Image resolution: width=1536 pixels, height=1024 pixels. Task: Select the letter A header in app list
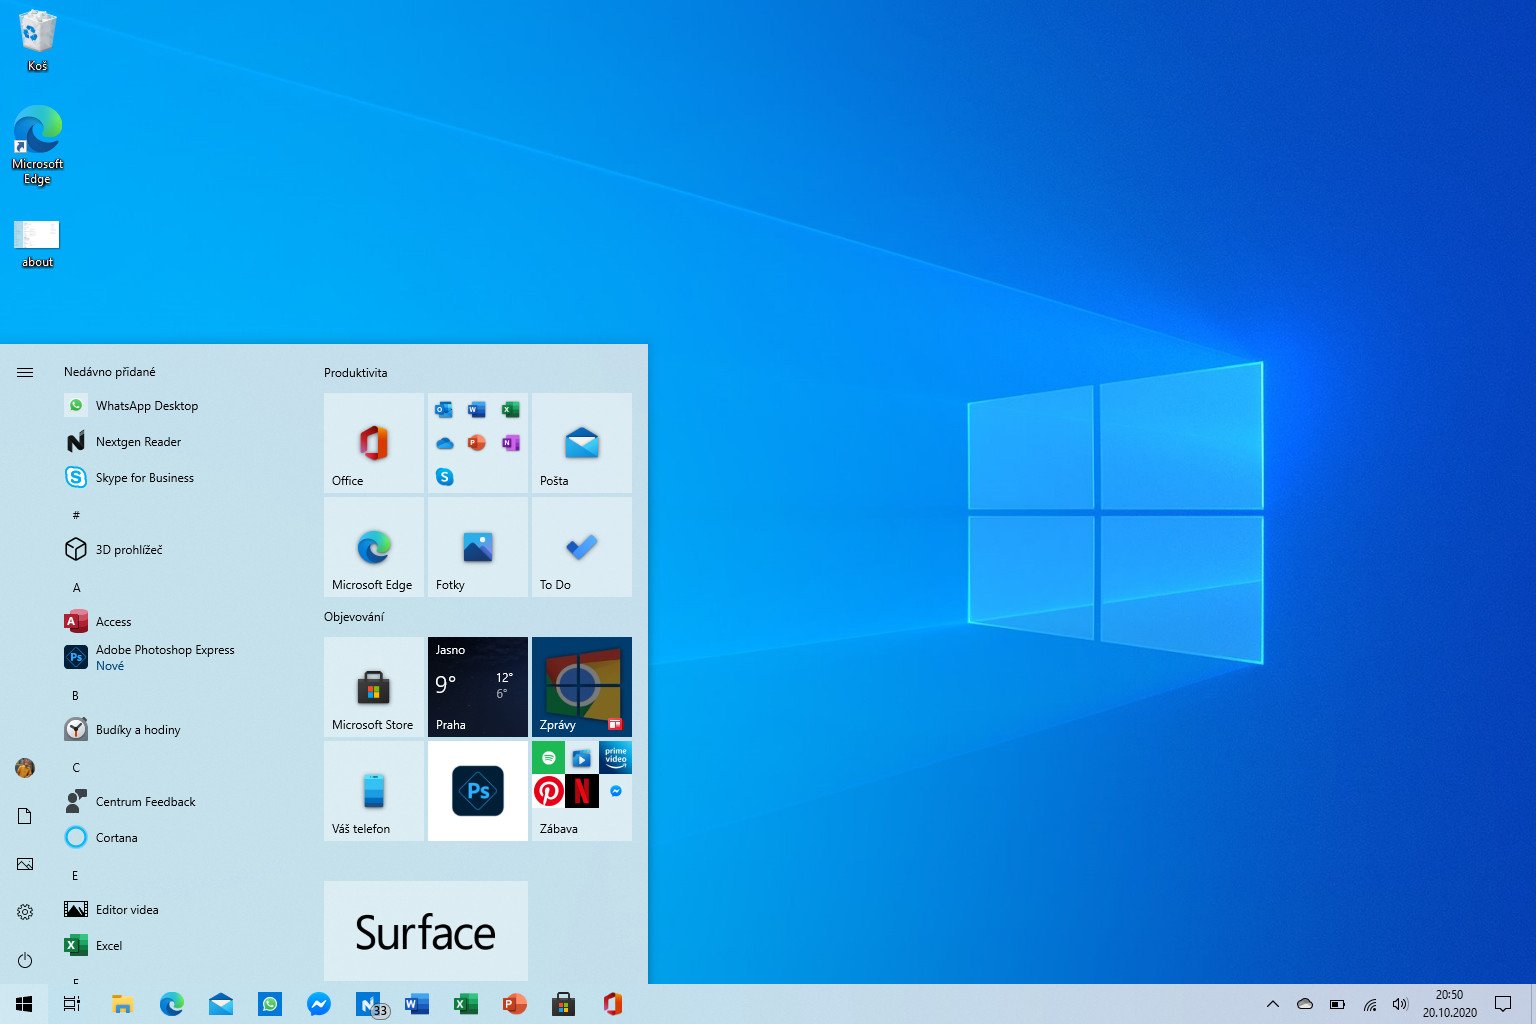[x=76, y=588]
